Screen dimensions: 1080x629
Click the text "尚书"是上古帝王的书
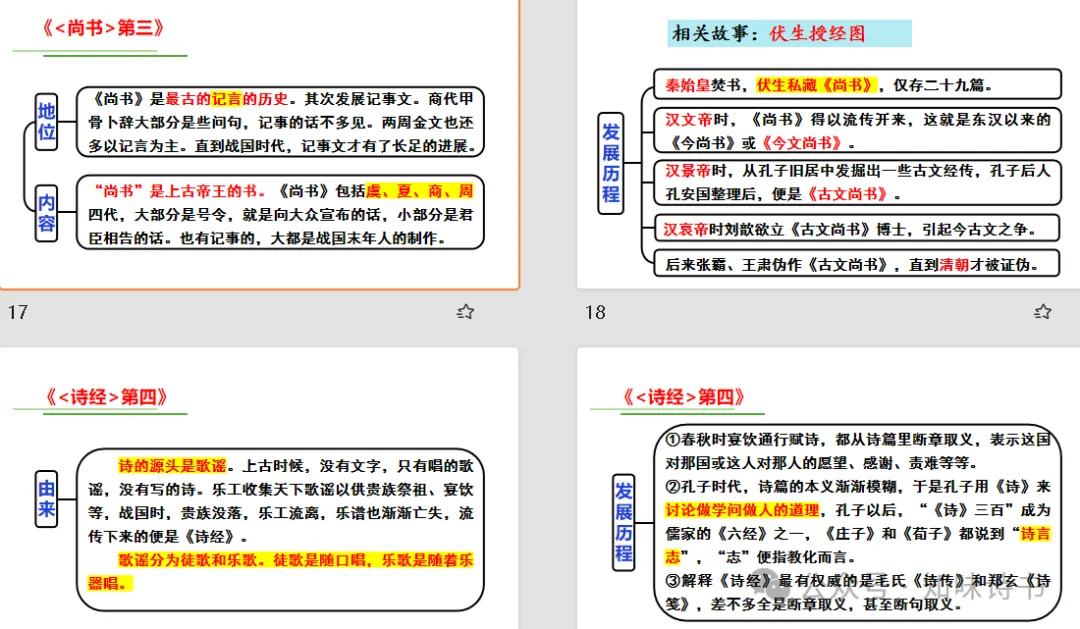176,191
